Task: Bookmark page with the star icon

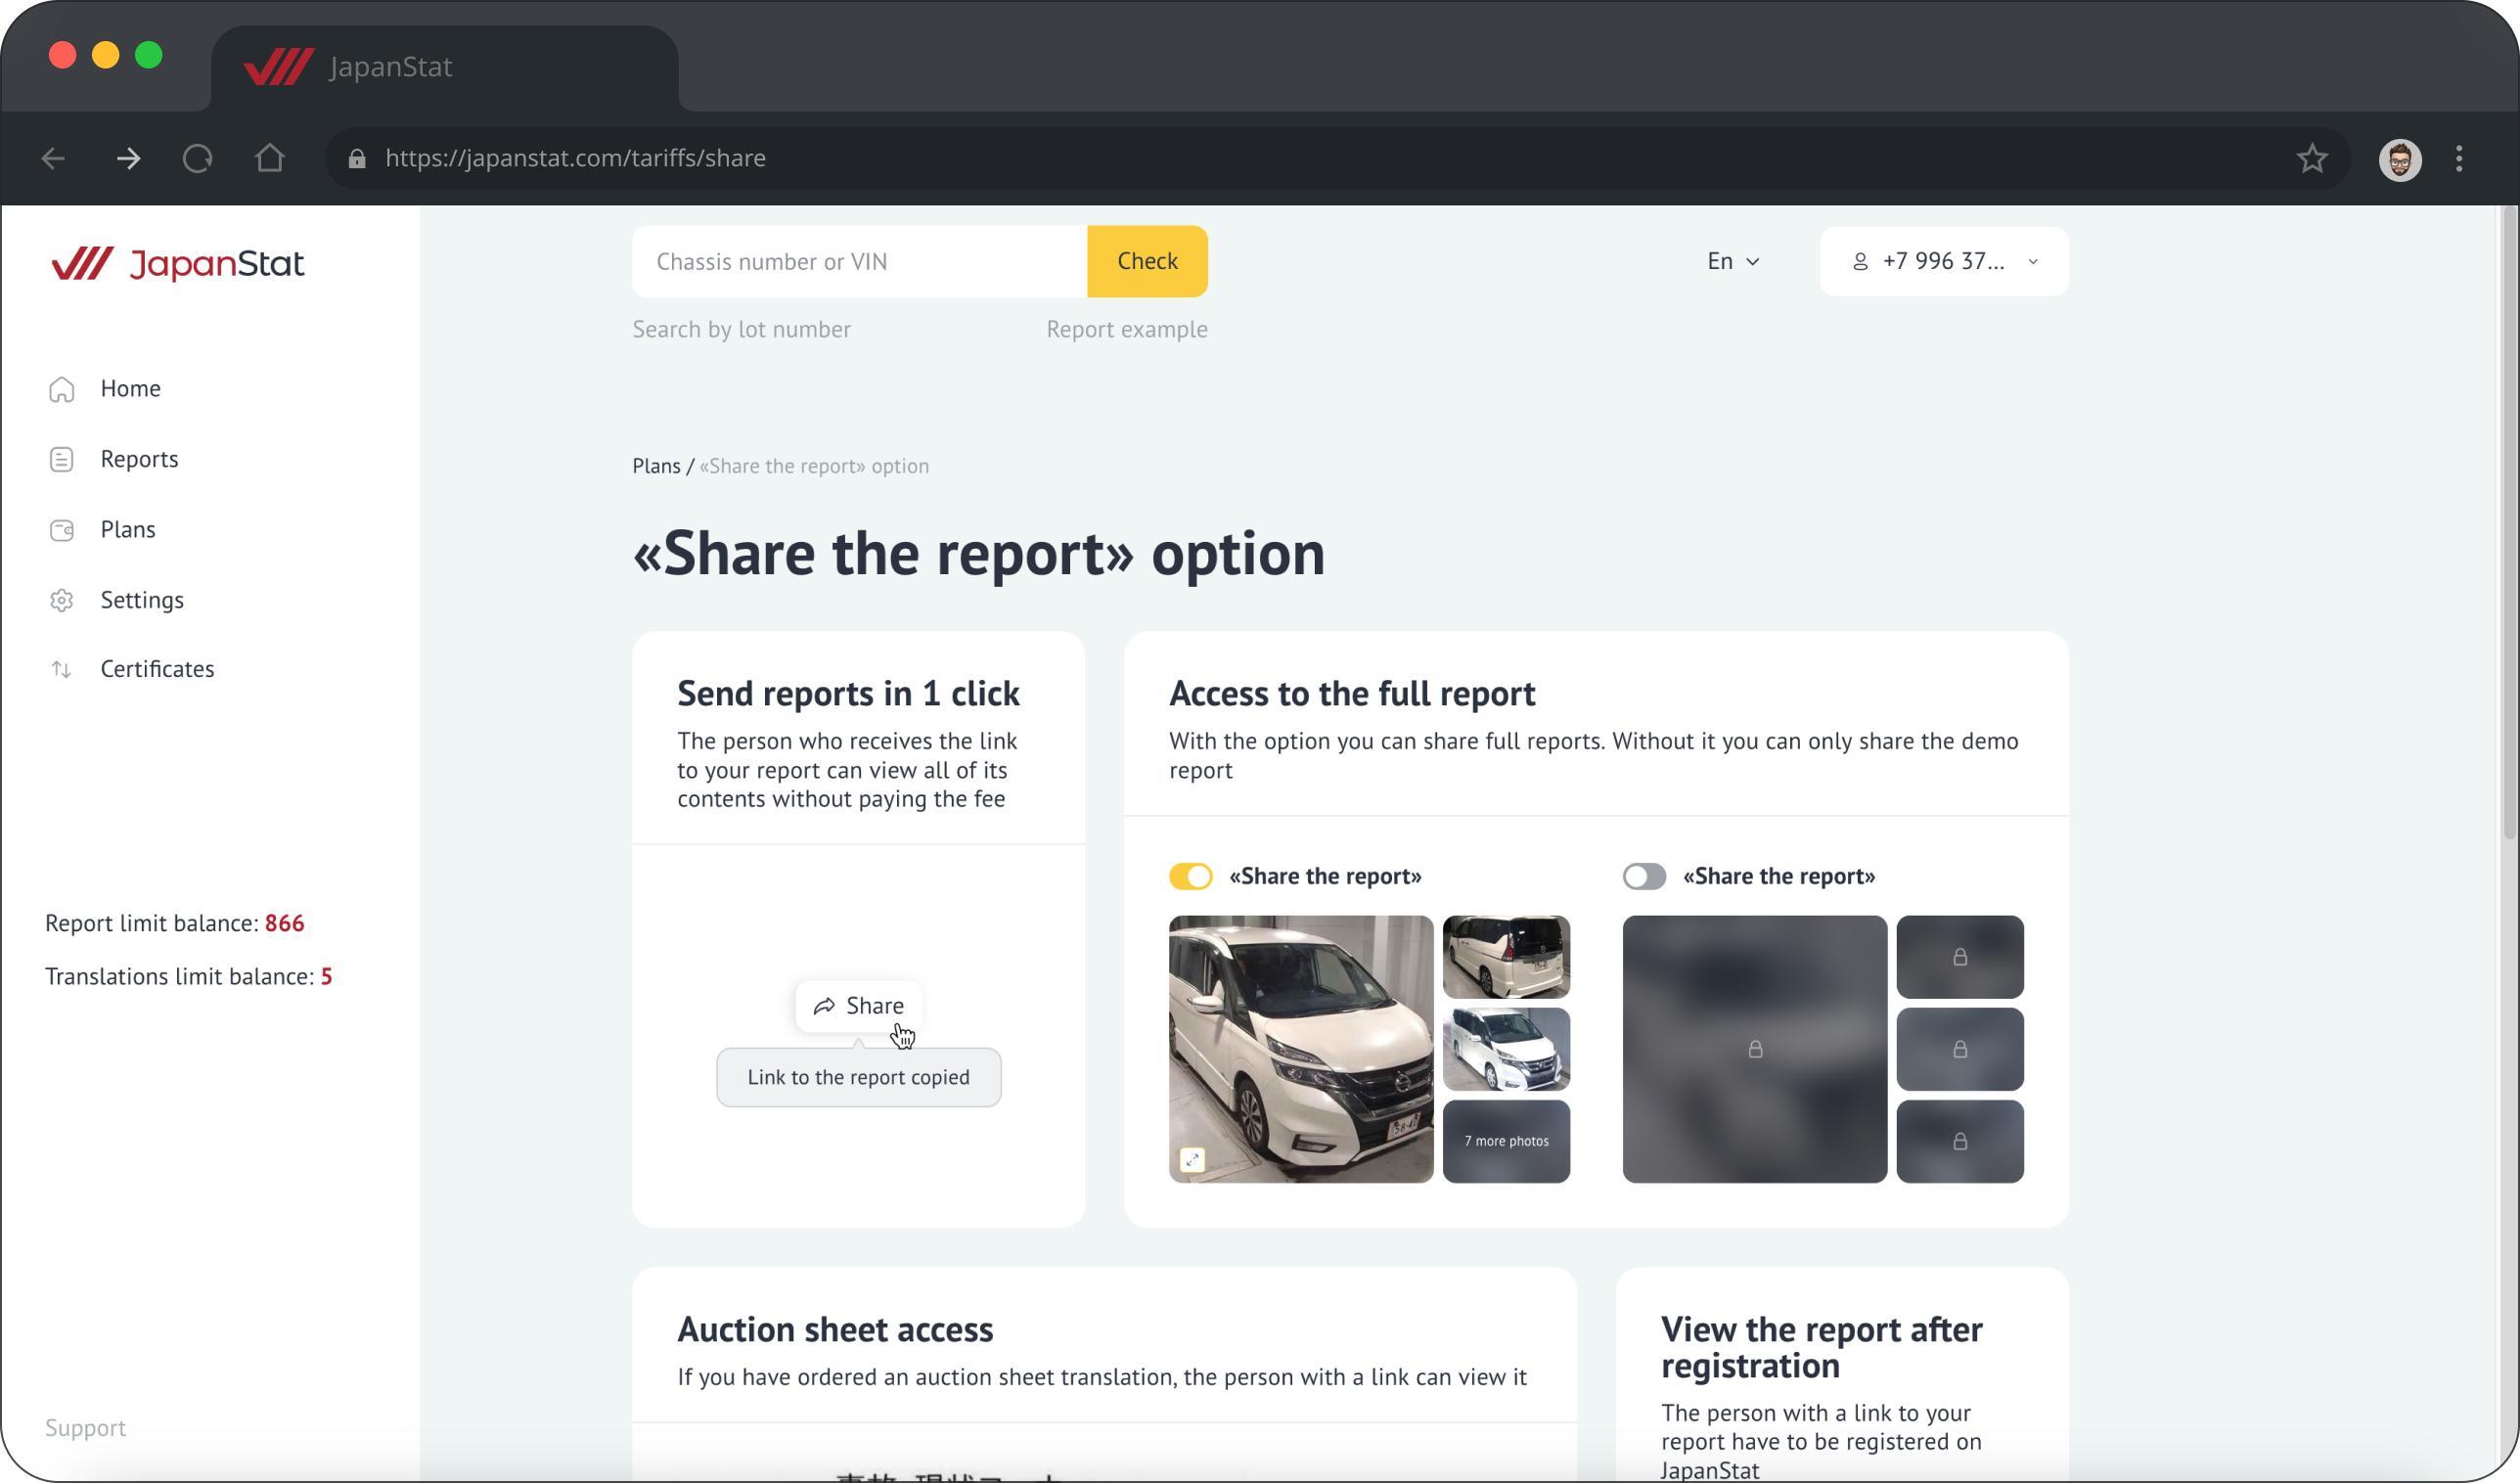Action: click(x=2312, y=158)
